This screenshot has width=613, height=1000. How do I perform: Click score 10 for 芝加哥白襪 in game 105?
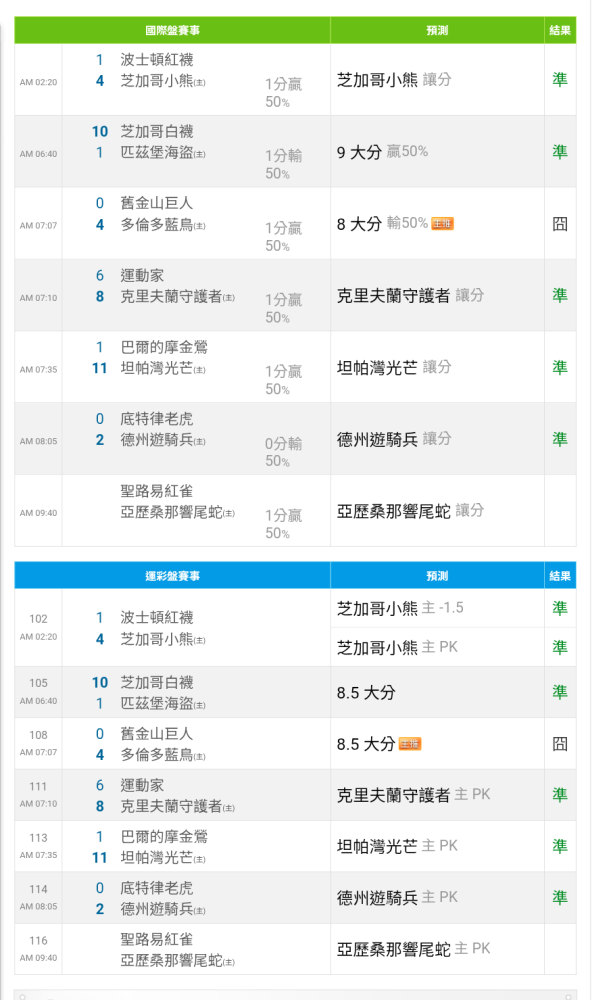point(100,682)
